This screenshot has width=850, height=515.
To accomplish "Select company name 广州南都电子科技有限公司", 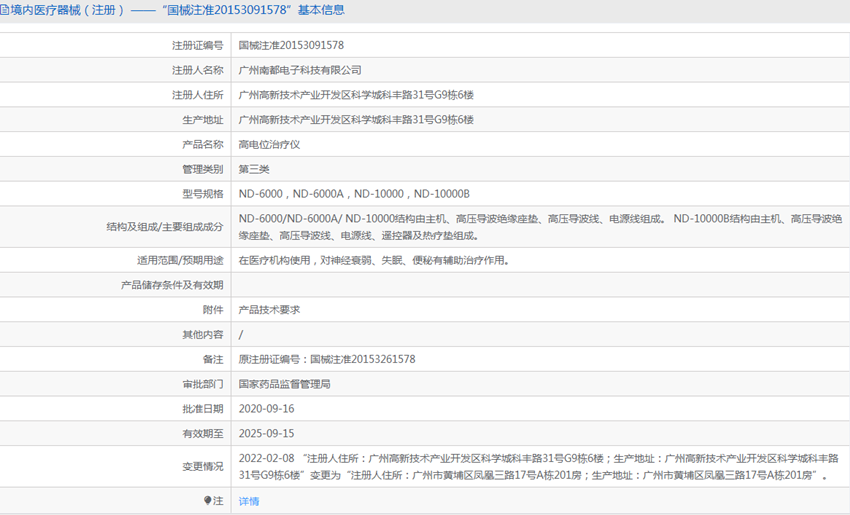I will pyautogui.click(x=300, y=70).
